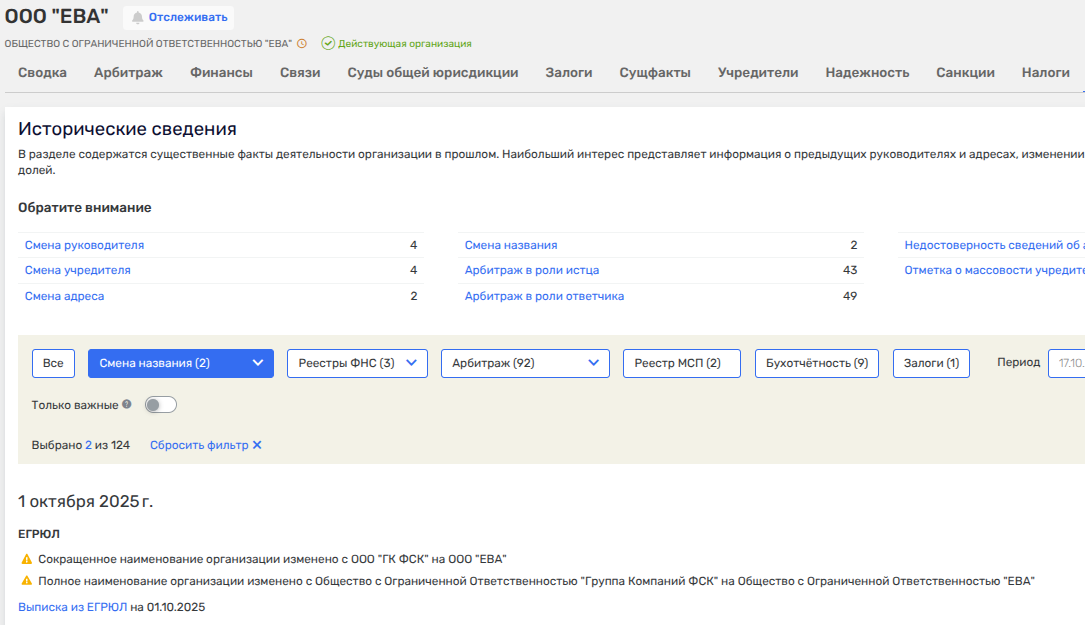The height and width of the screenshot is (625, 1085).
Task: Open the Смена руководителя link
Action: click(84, 245)
